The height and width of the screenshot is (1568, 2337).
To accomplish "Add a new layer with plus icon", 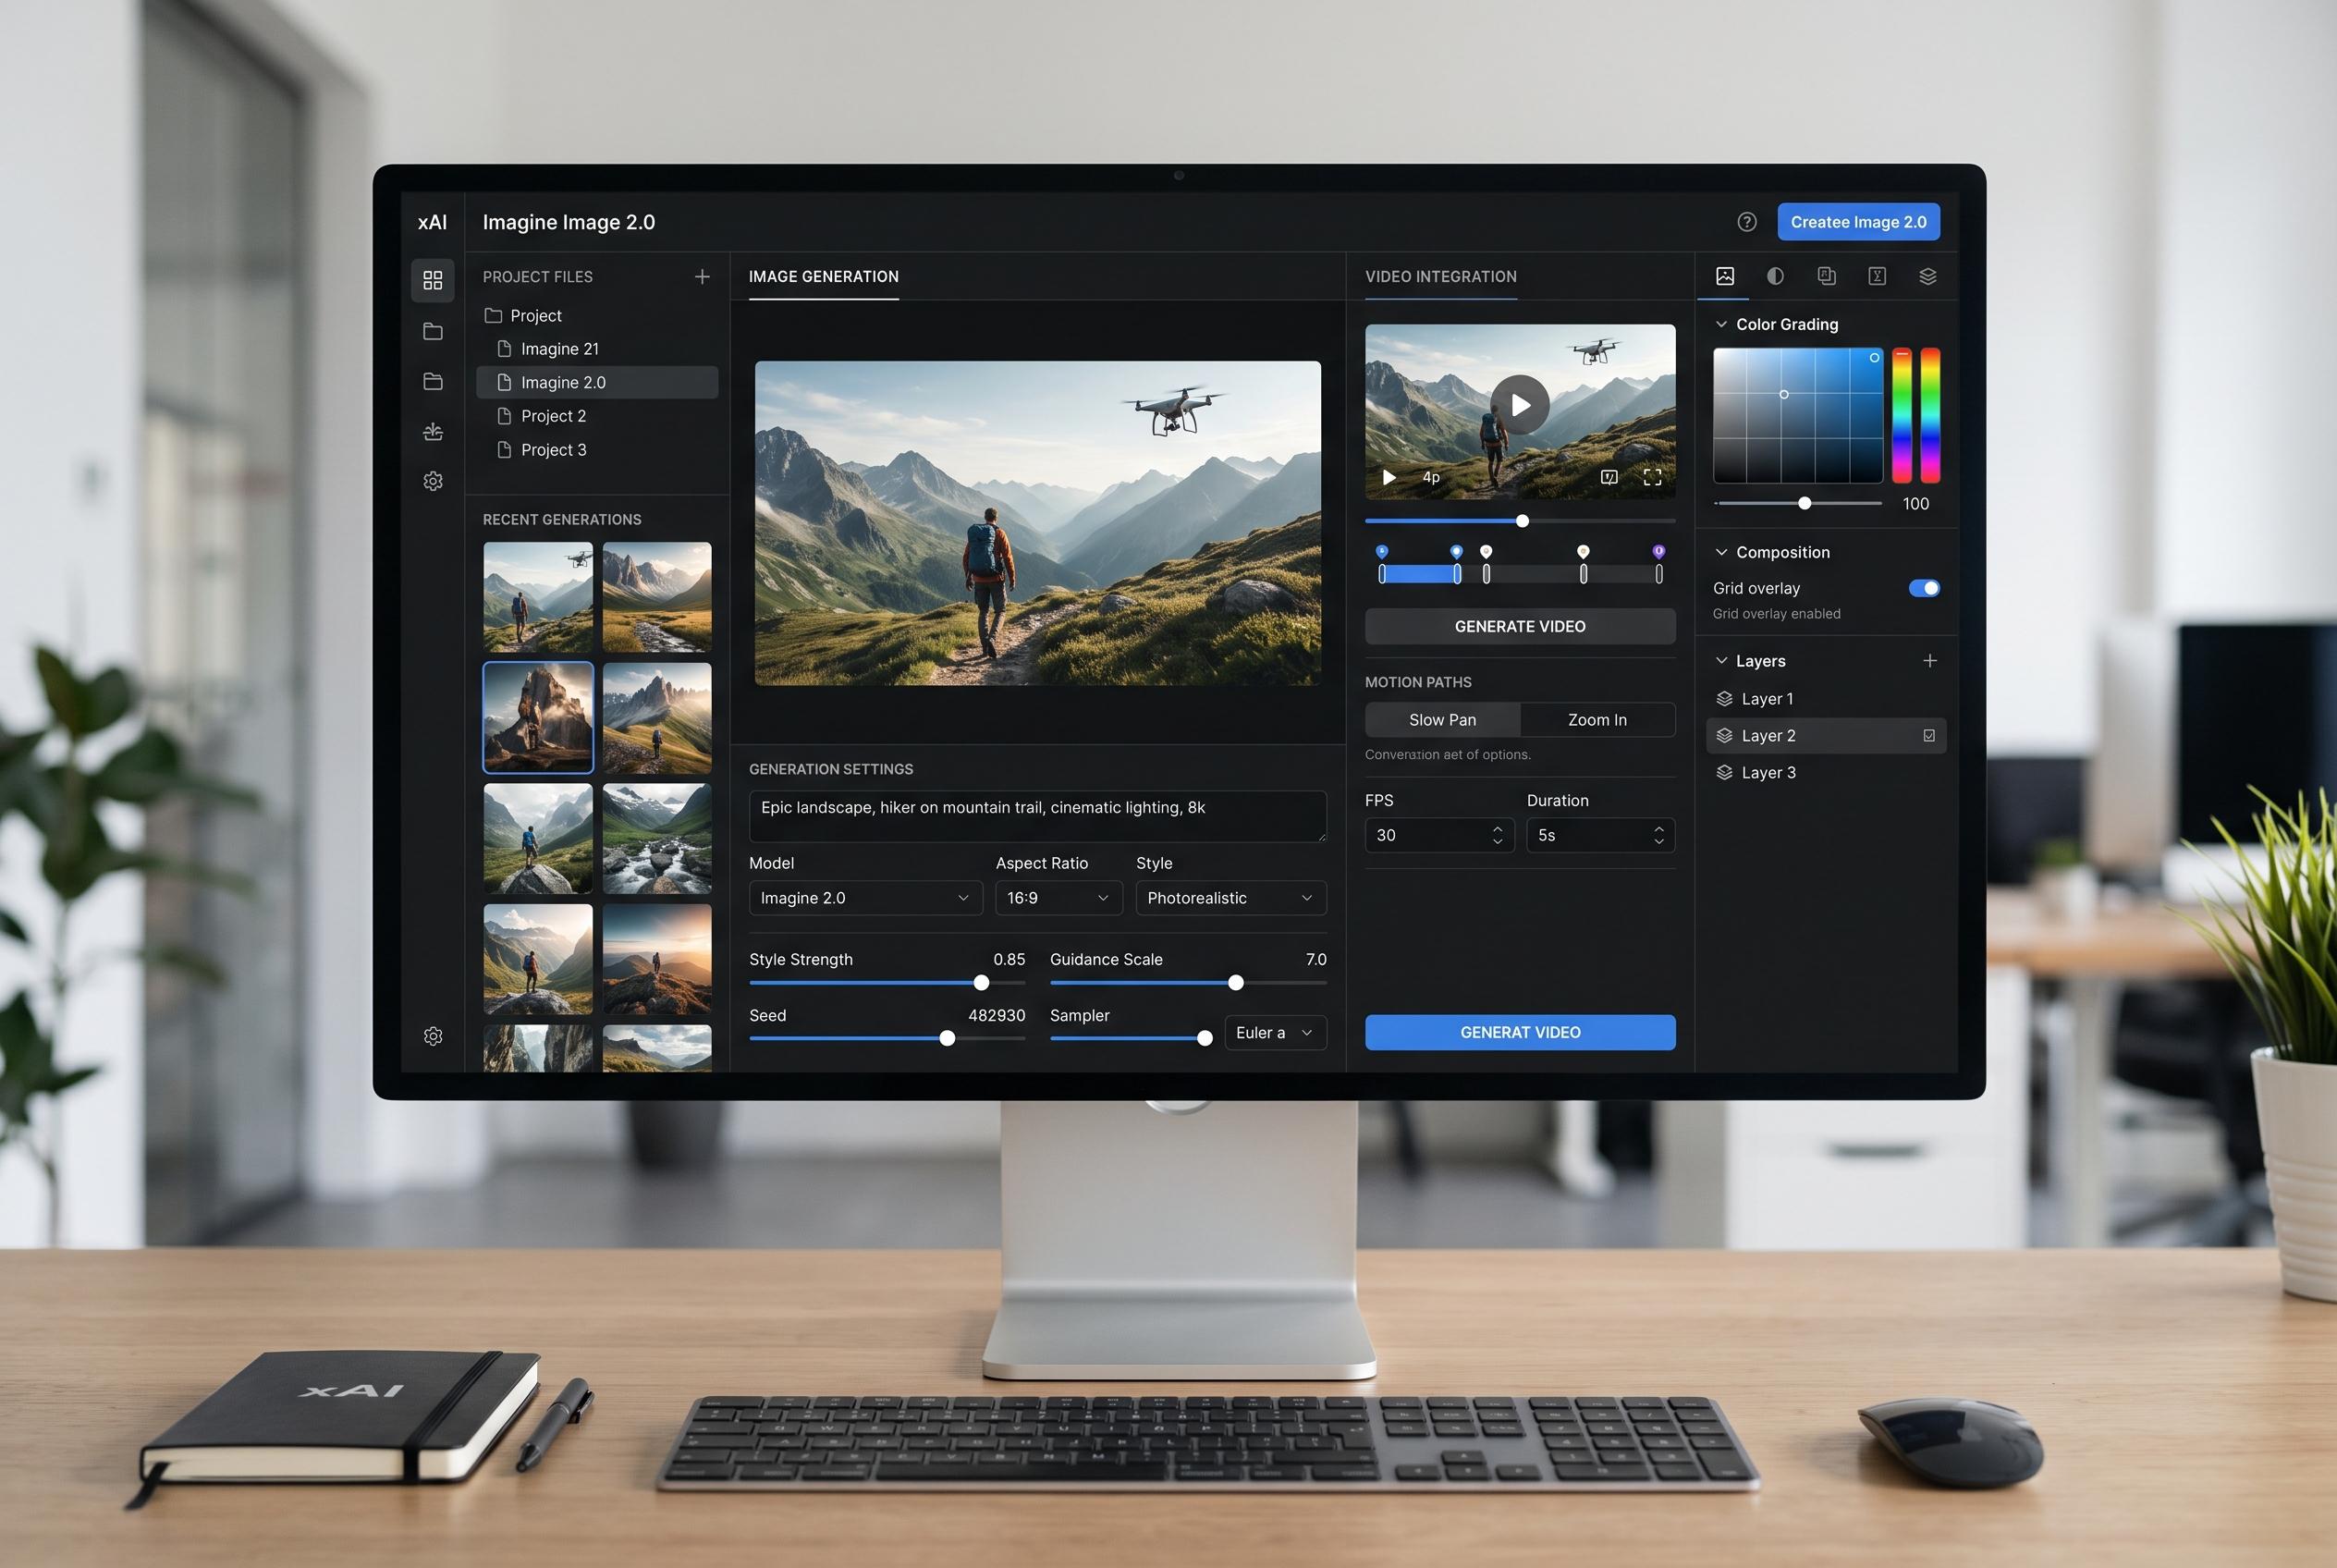I will coord(1929,661).
